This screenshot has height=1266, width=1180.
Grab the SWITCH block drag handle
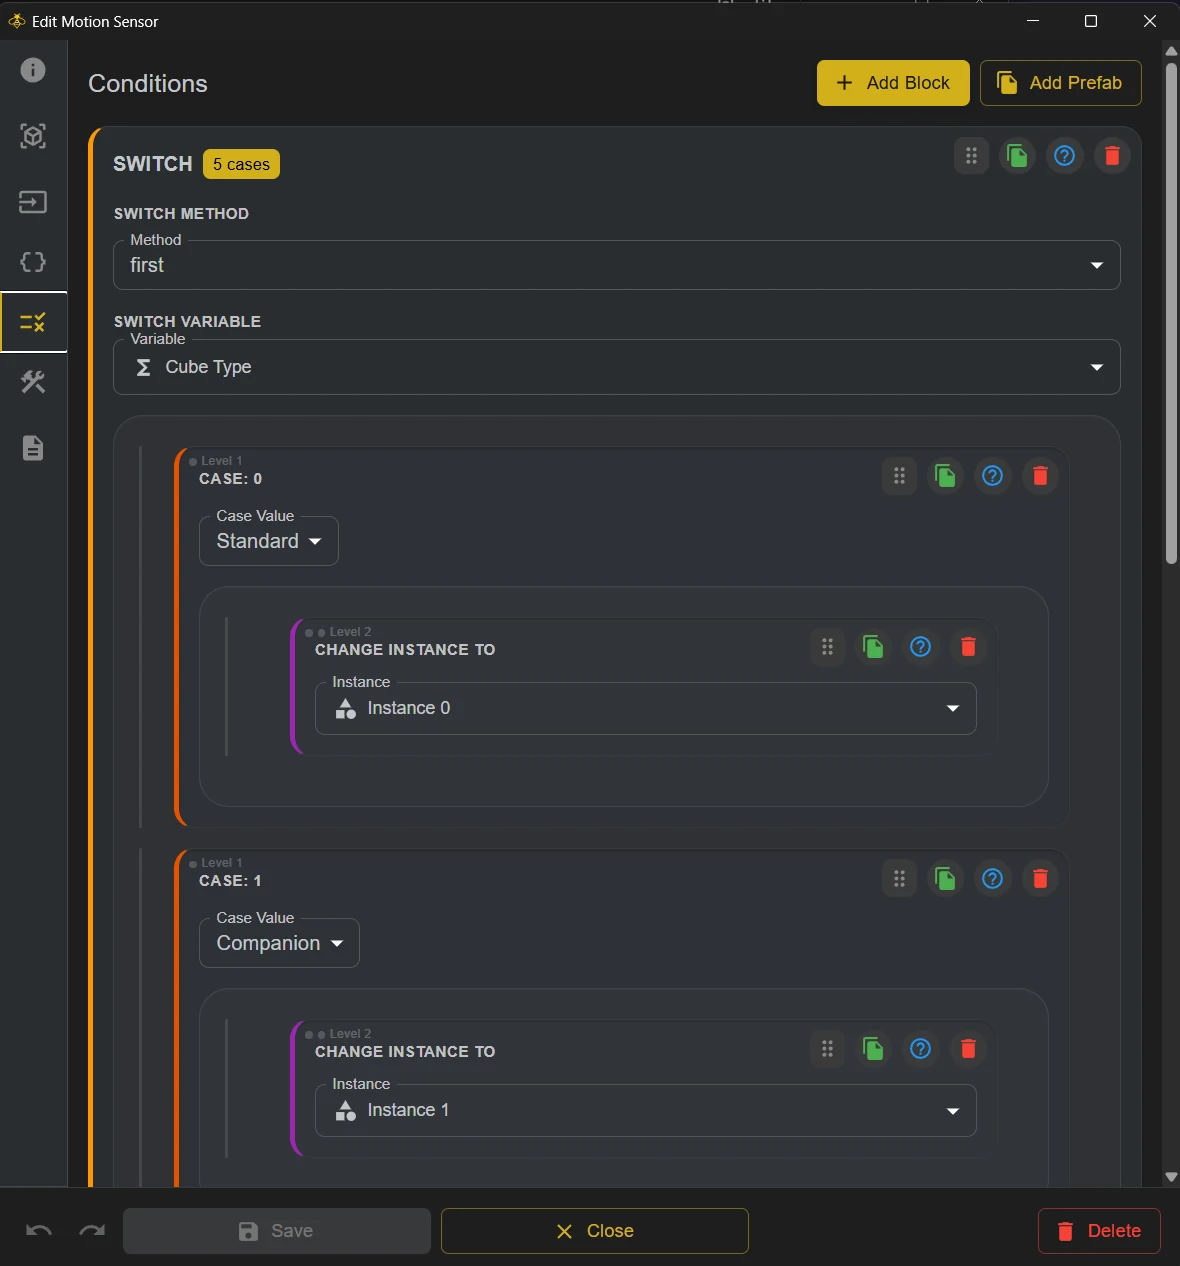[x=971, y=156]
